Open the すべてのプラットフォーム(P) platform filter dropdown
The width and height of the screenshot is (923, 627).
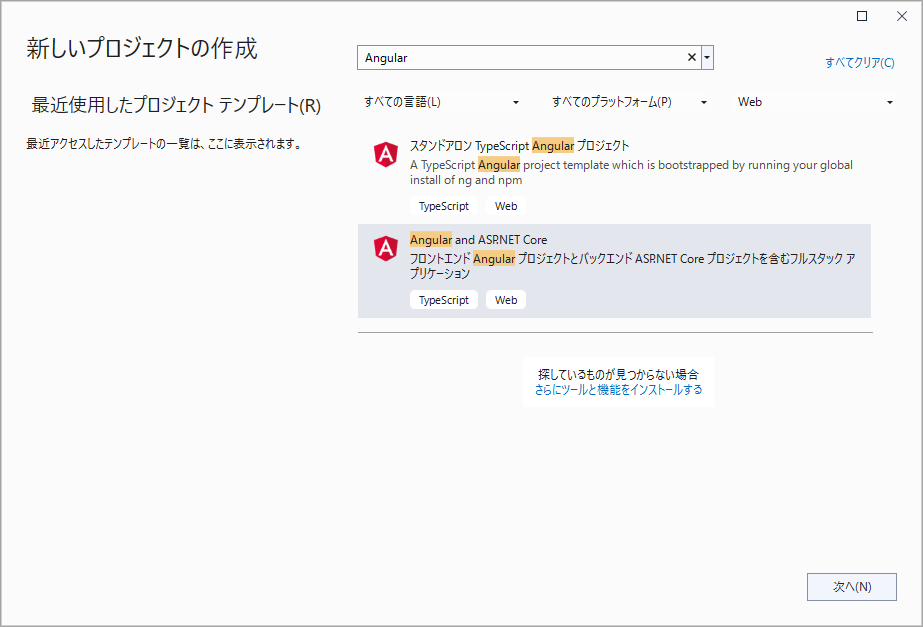click(629, 102)
